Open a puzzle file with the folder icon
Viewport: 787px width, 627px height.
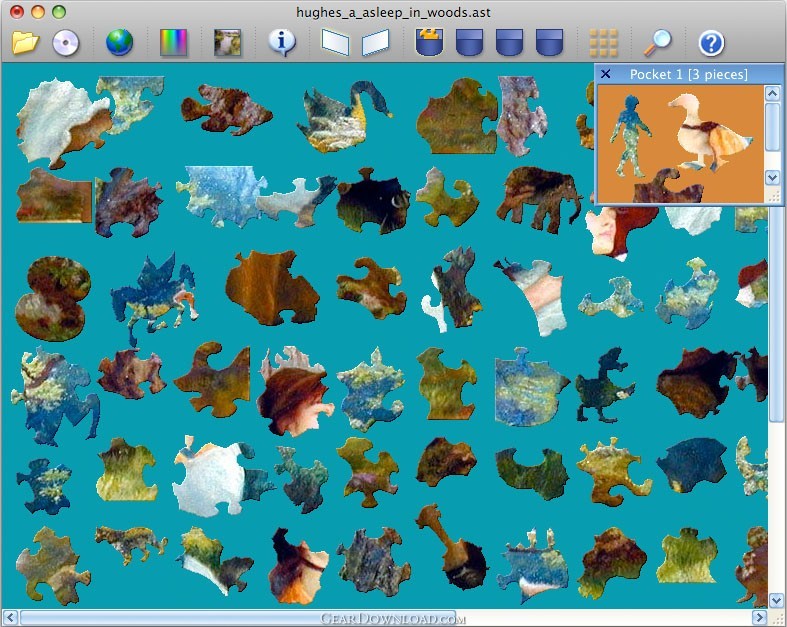click(26, 42)
